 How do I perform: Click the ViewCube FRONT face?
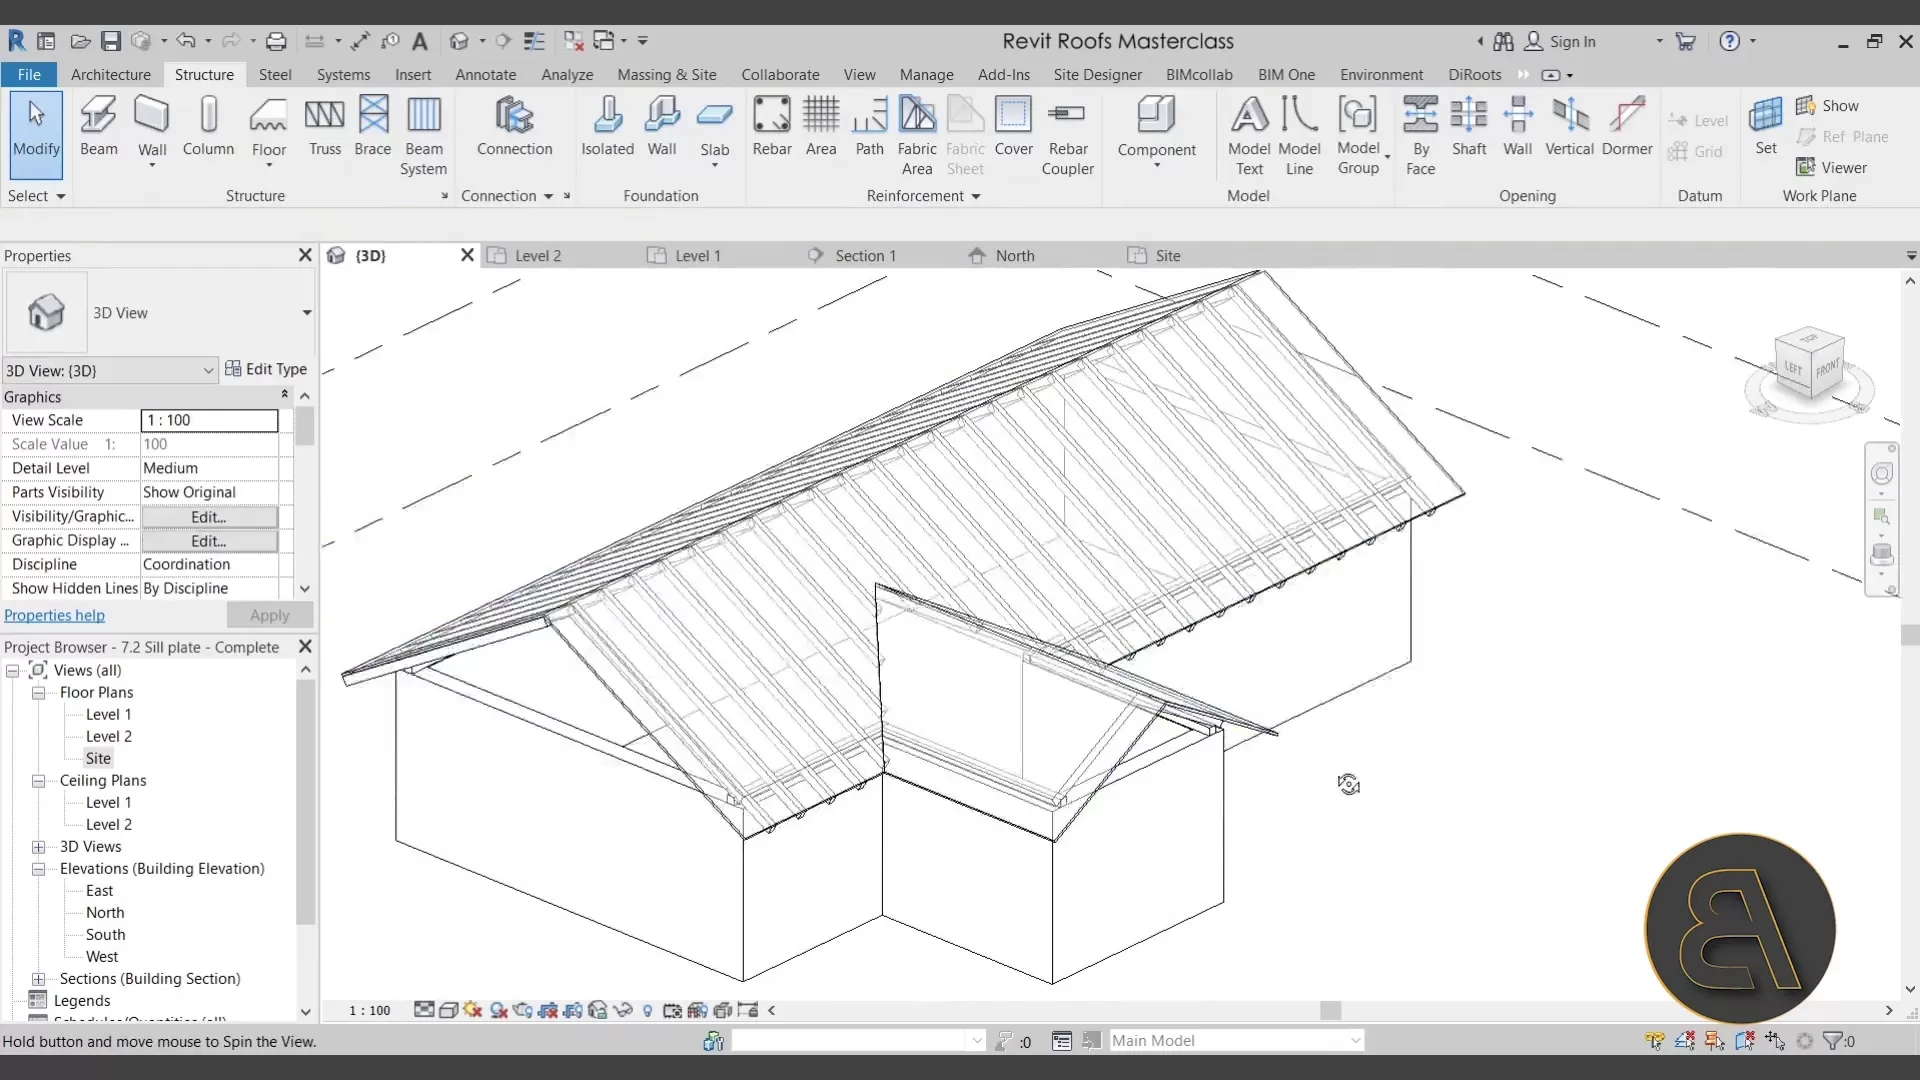(1829, 369)
